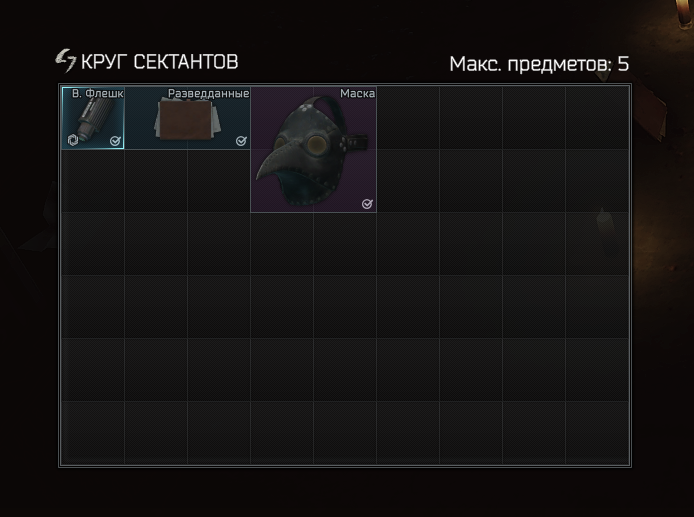Click the empty cell right of the mask's top

tap(408, 118)
